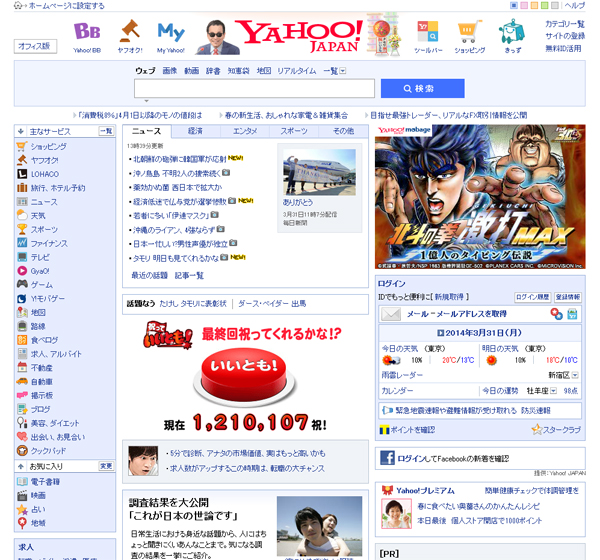Switch to the 経済 news tab
Viewport: 600px width, 560px height.
[x=195, y=131]
